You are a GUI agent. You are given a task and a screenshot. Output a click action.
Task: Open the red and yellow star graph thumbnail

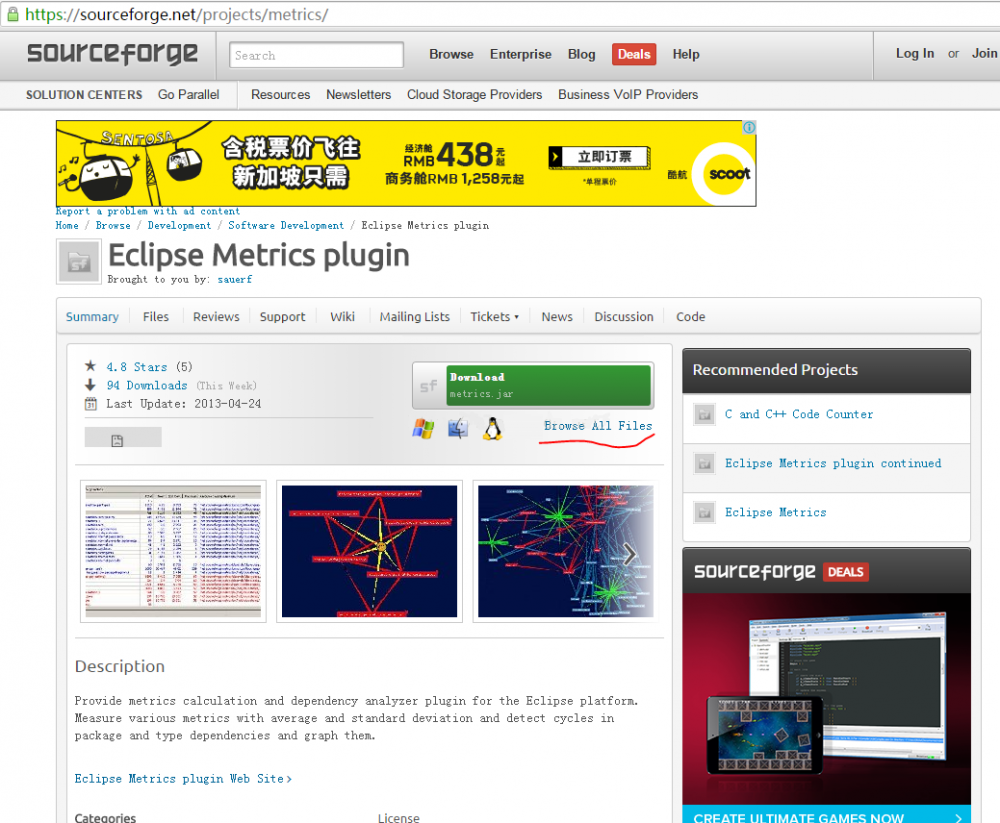click(x=369, y=551)
